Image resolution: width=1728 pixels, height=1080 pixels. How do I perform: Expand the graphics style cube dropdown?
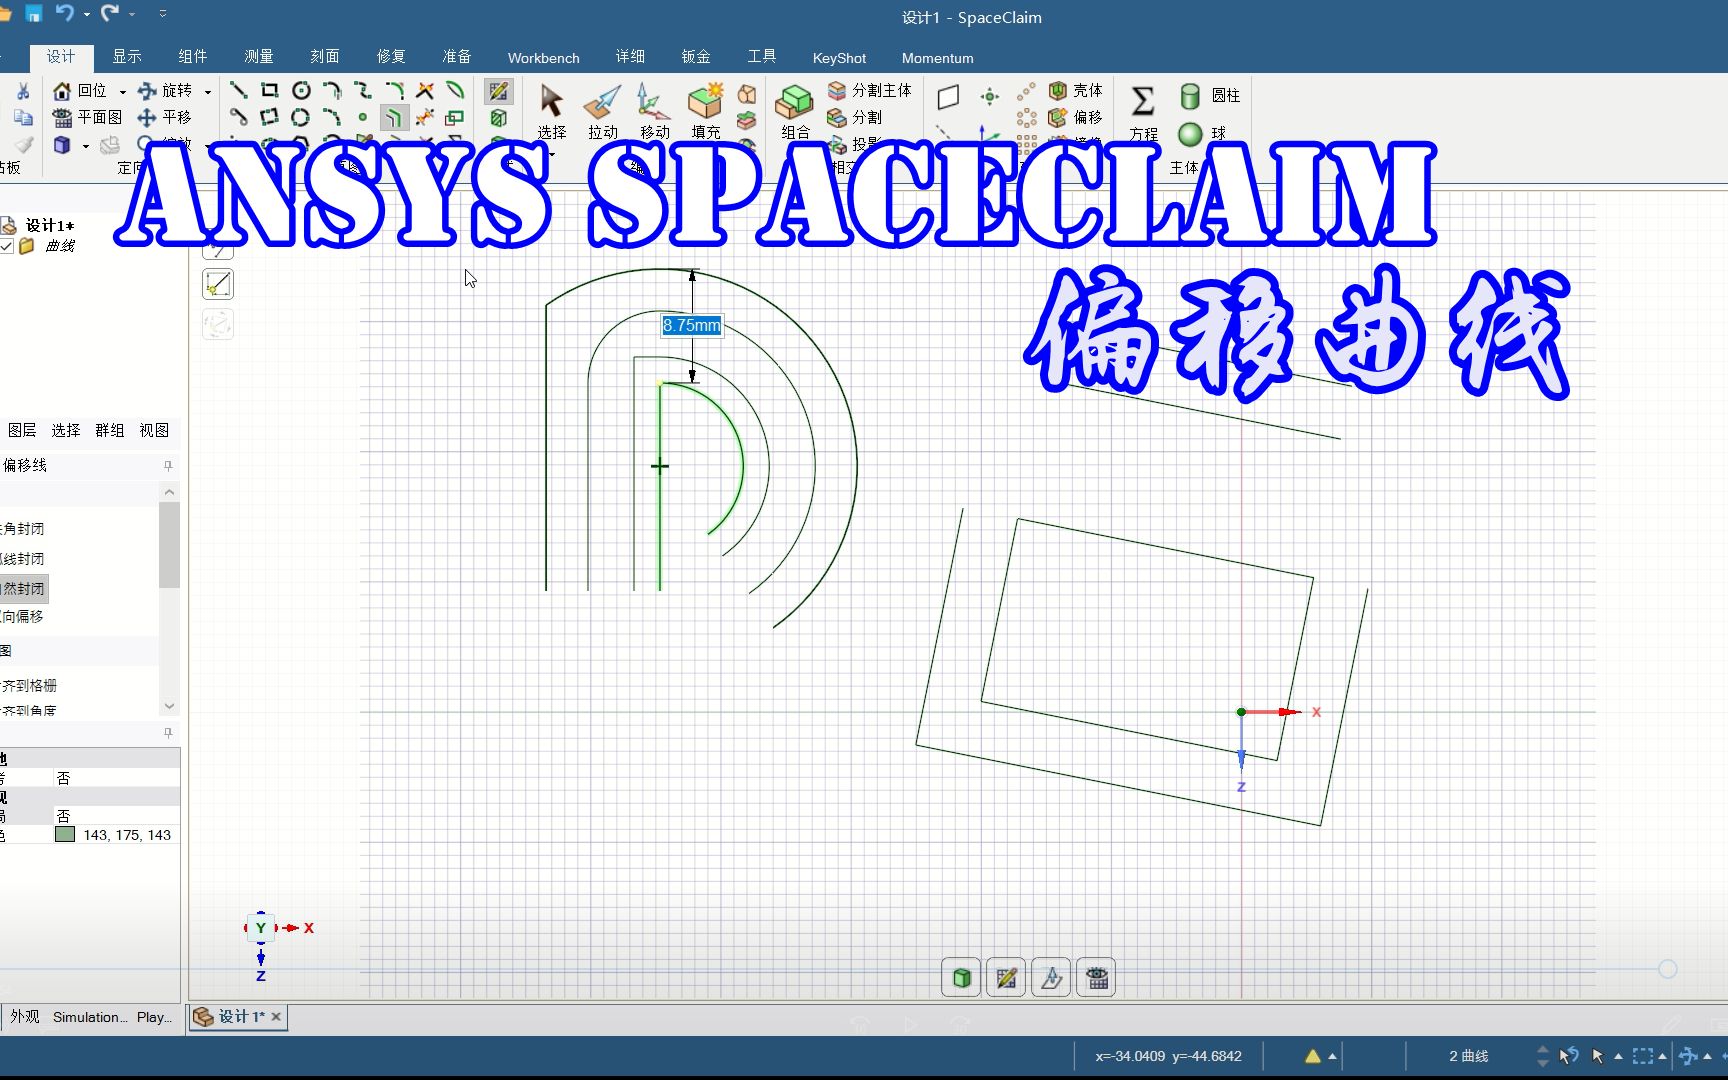86,146
